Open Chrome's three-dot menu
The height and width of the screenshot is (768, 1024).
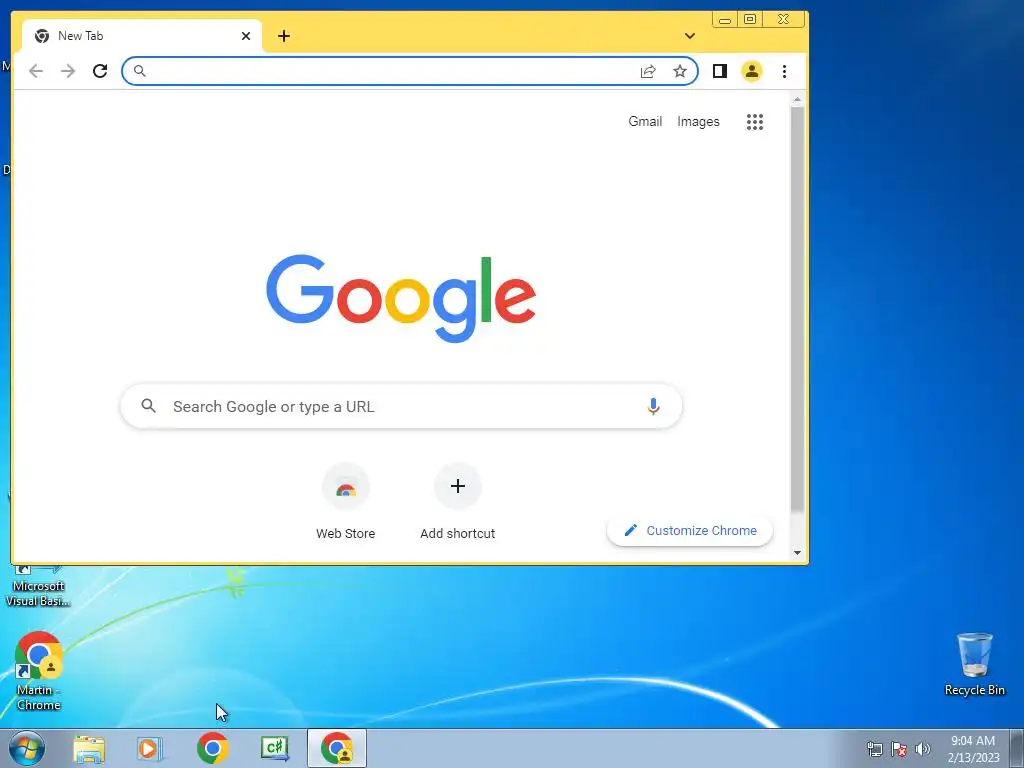click(784, 71)
